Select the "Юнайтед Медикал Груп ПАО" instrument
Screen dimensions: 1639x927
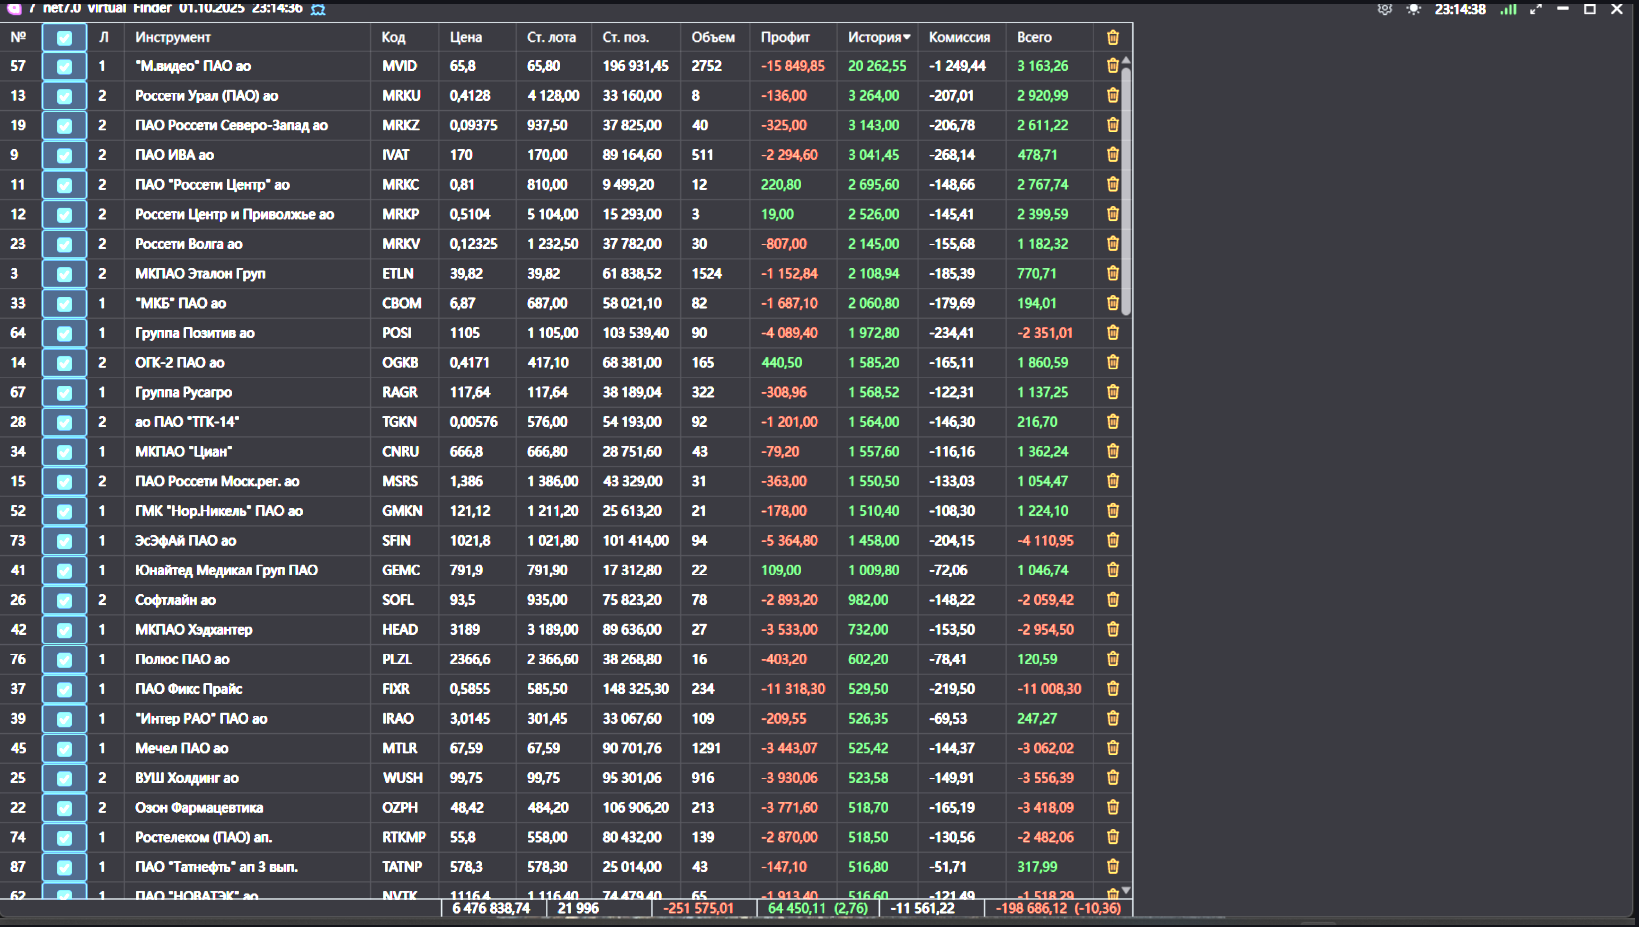226,570
